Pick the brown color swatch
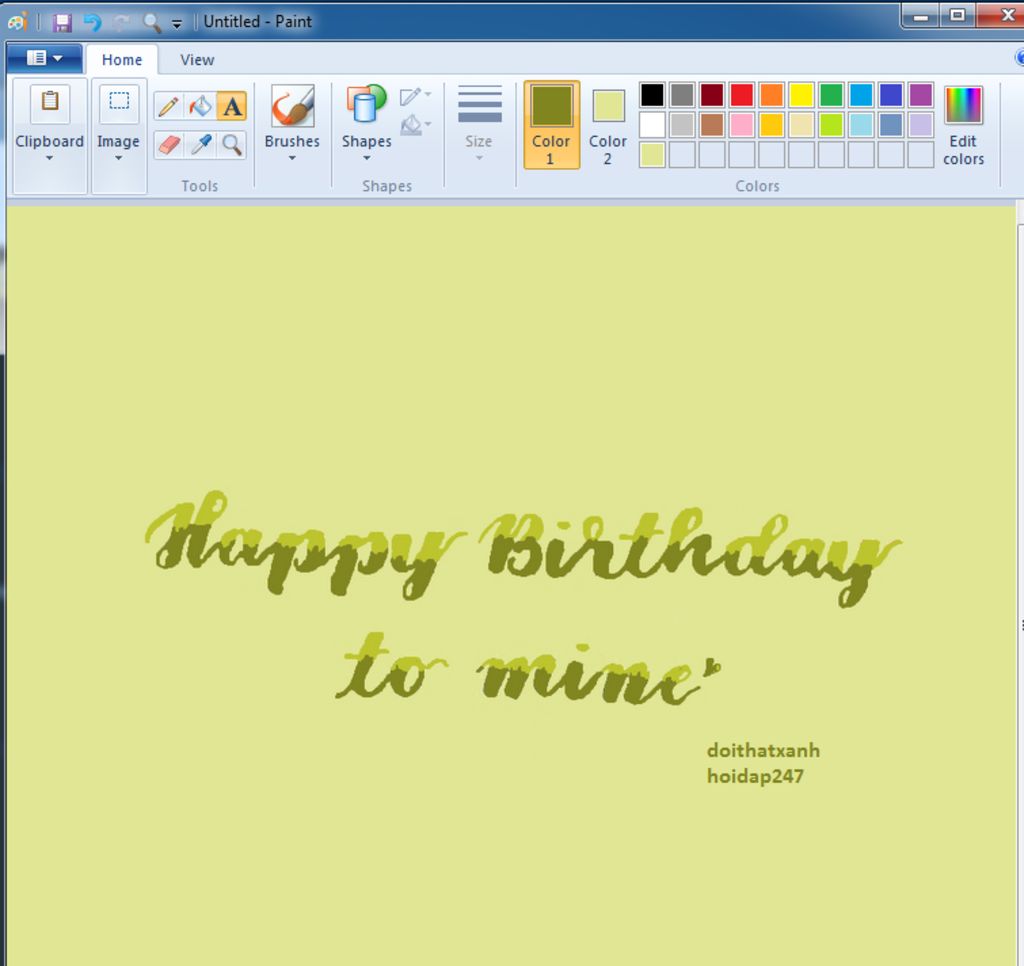Image resolution: width=1024 pixels, height=966 pixels. (712, 125)
